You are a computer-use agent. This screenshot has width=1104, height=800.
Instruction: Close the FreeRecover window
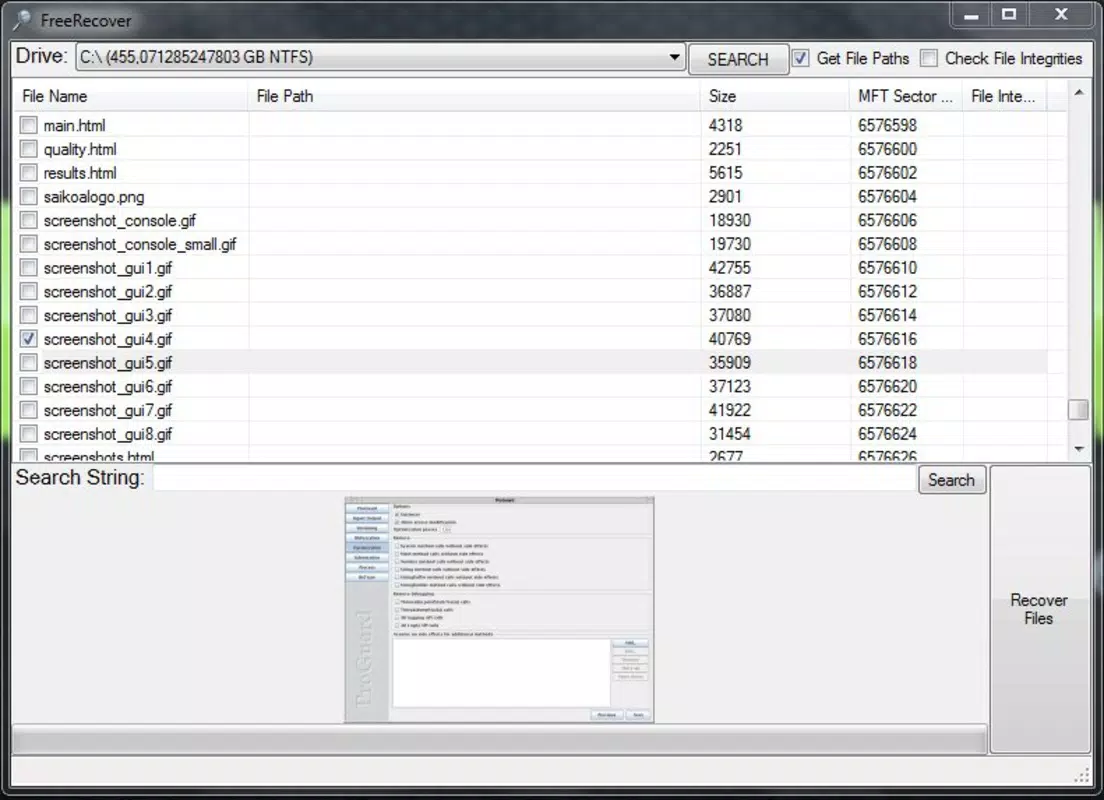[1061, 15]
